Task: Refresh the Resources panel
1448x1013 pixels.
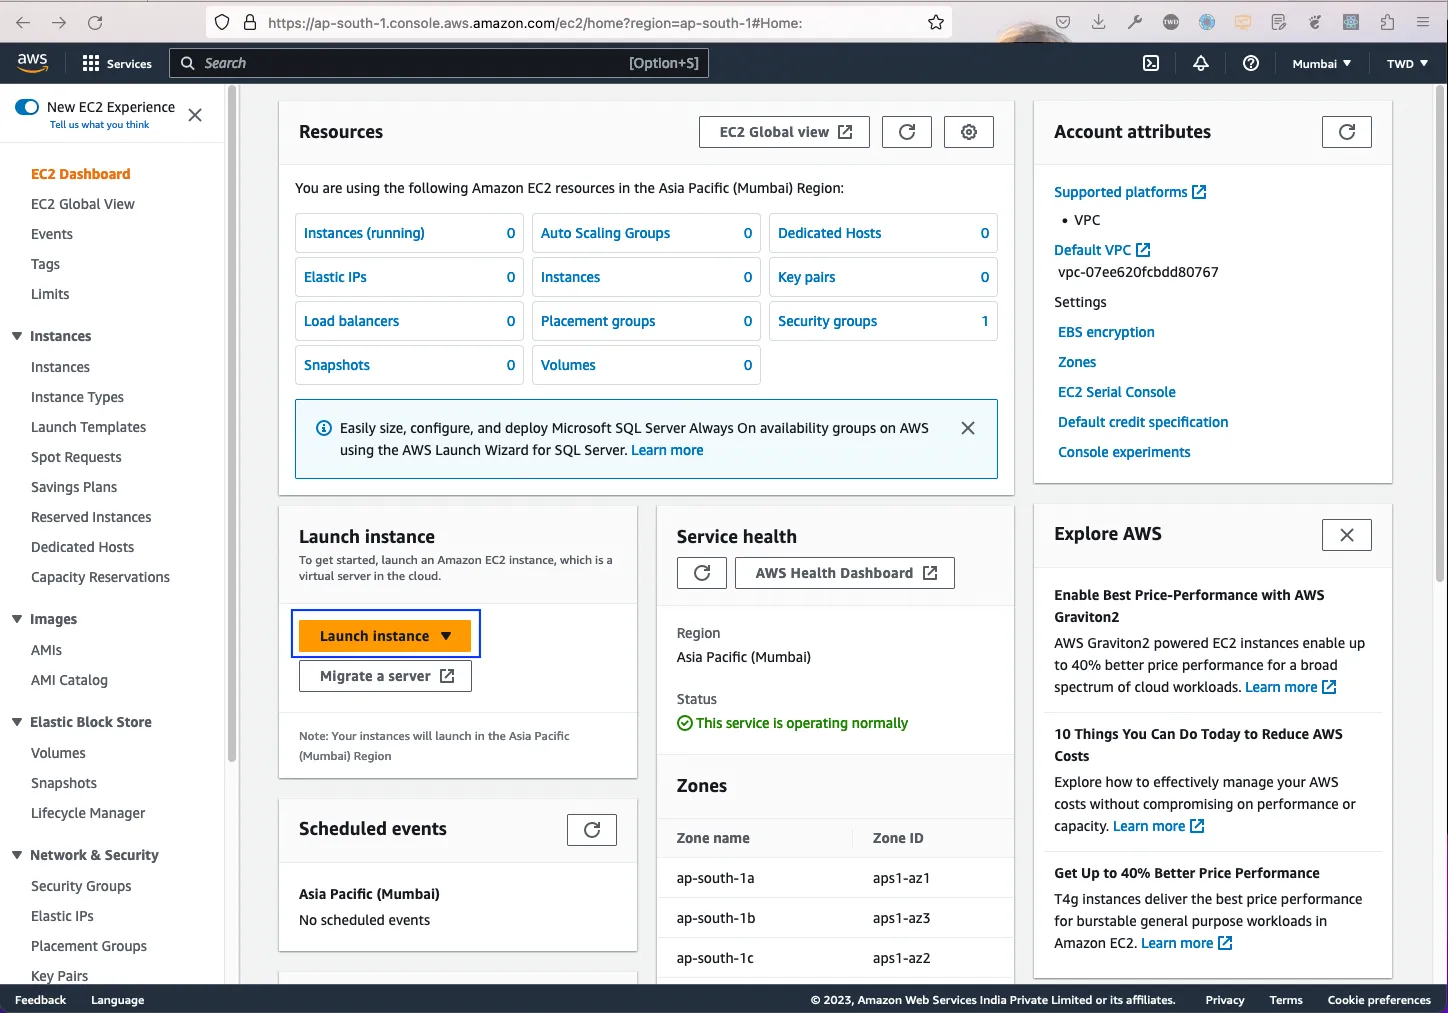Action: click(907, 132)
